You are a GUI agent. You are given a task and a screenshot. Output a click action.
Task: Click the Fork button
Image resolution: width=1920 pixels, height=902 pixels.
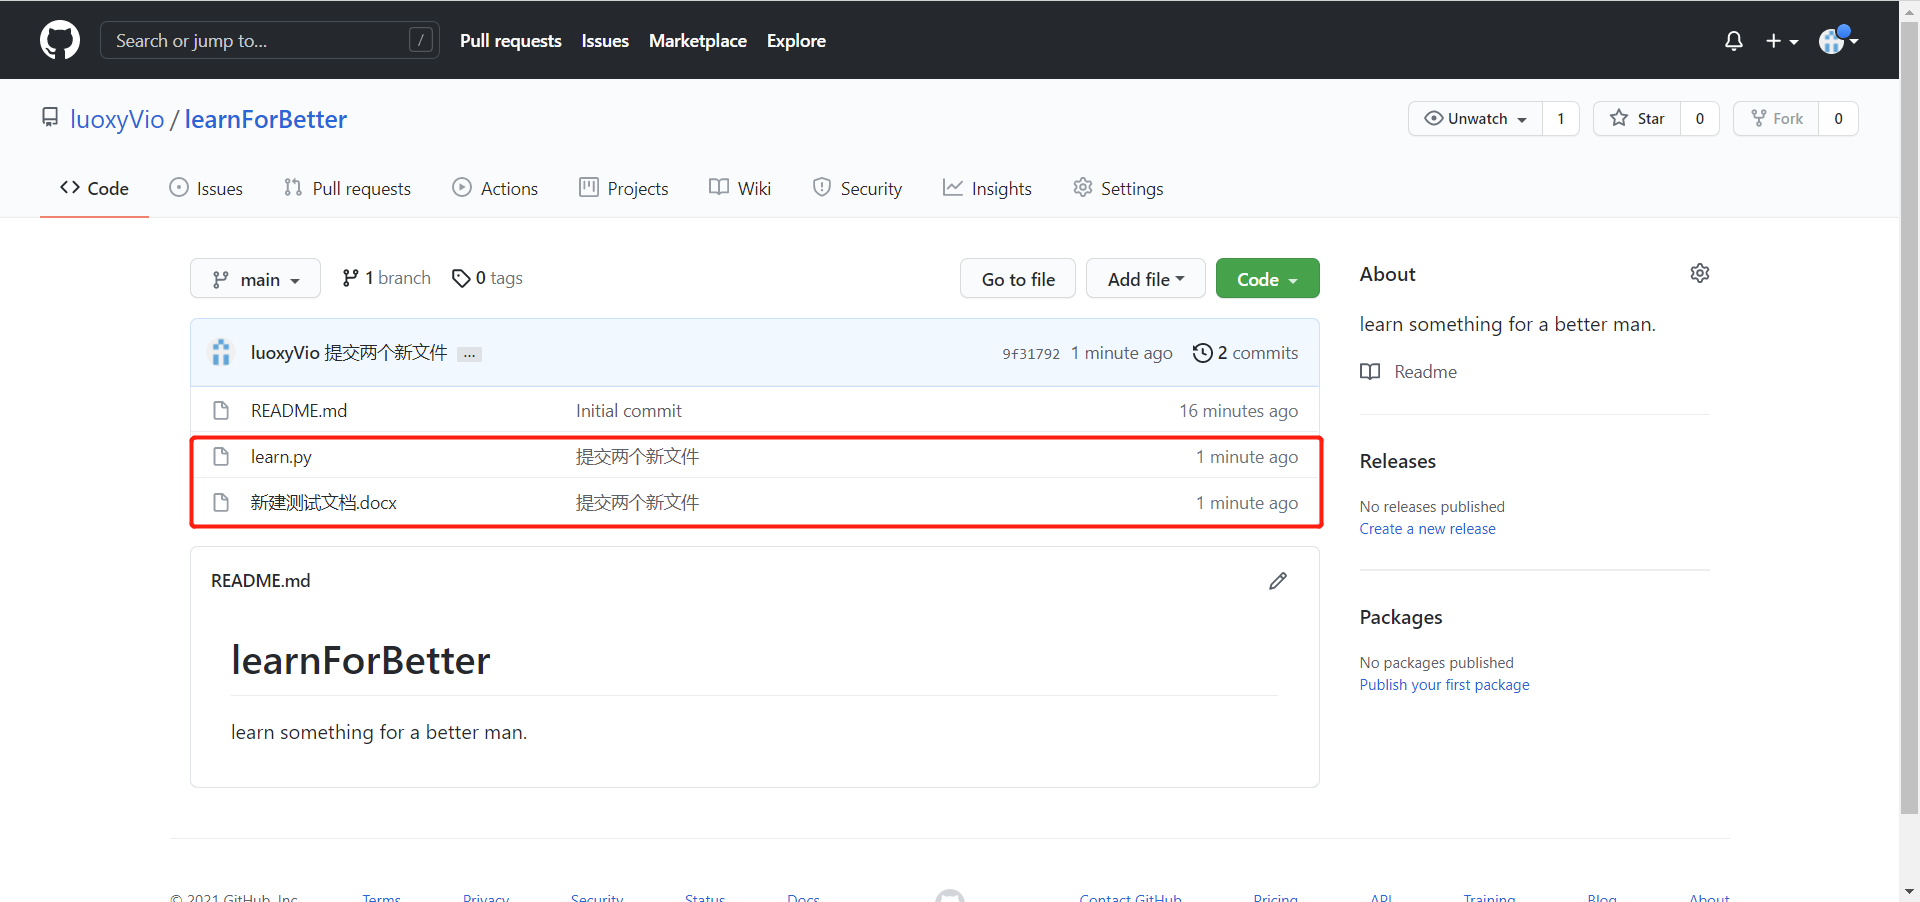pos(1777,118)
